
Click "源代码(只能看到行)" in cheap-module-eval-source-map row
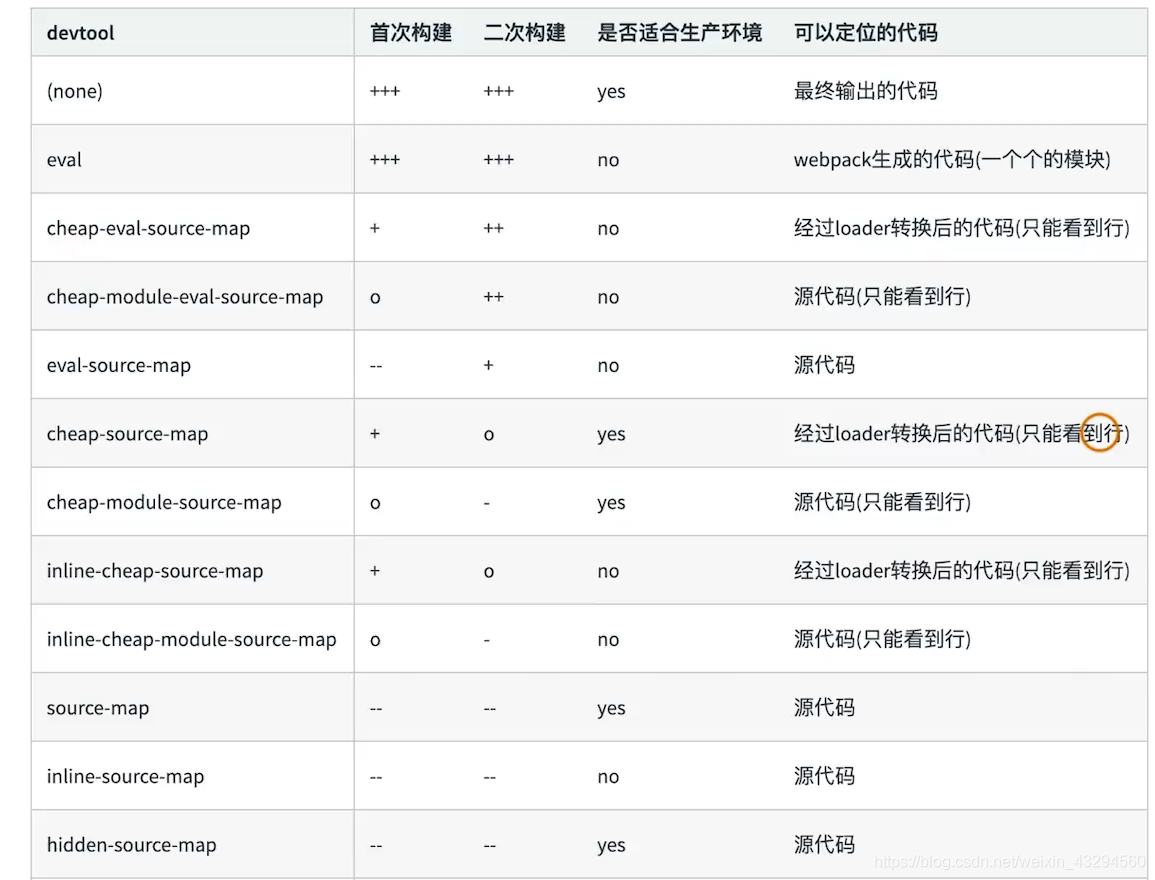pyautogui.click(x=882, y=297)
